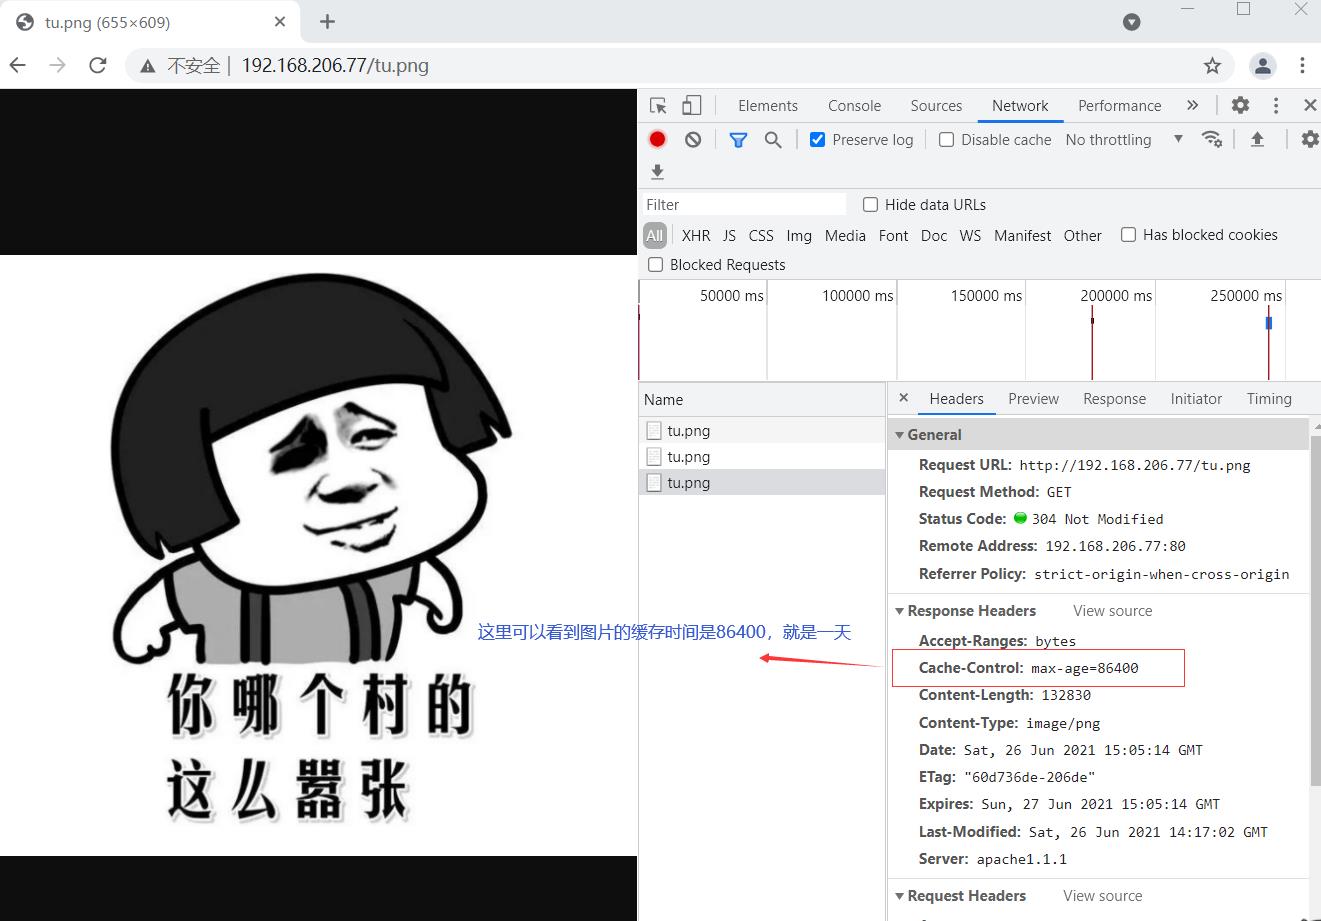The image size is (1321, 921).
Task: Open DevTools three-dot customize menu
Action: coord(1276,105)
